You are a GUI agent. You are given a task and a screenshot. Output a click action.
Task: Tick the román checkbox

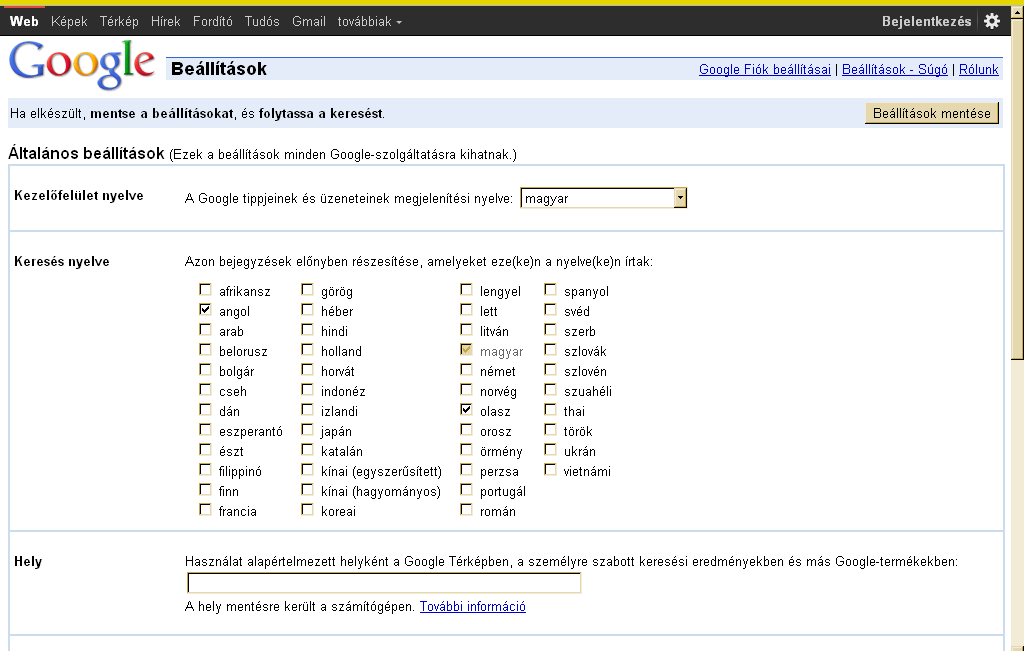click(x=466, y=509)
